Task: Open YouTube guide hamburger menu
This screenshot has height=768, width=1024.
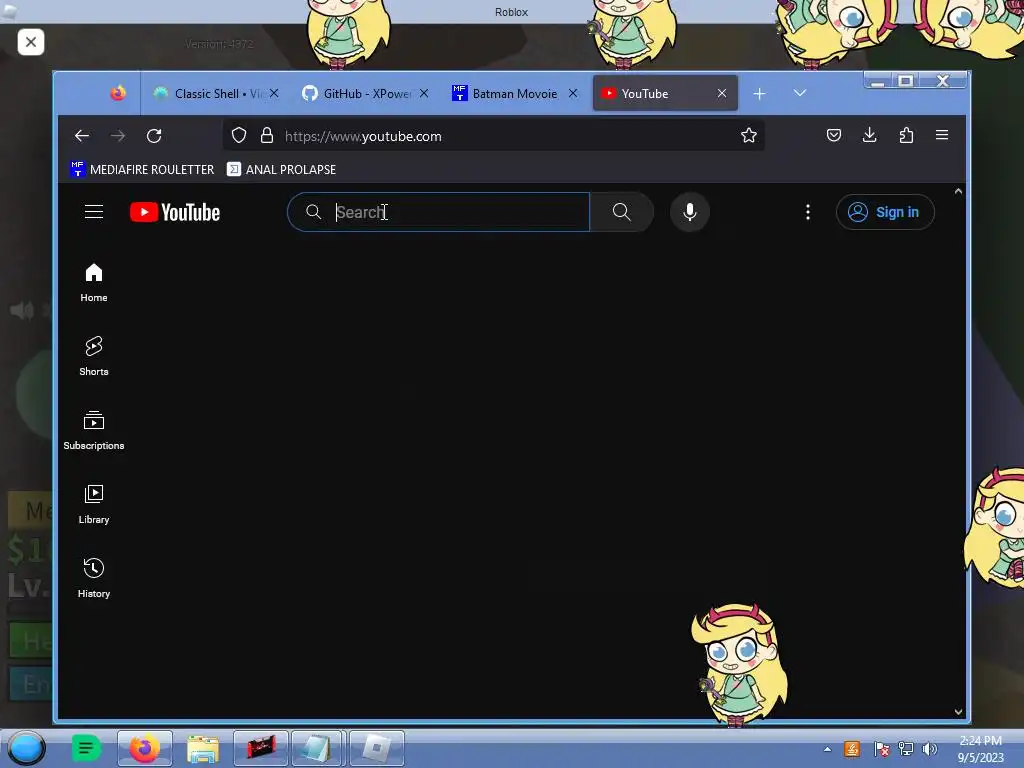Action: tap(94, 212)
